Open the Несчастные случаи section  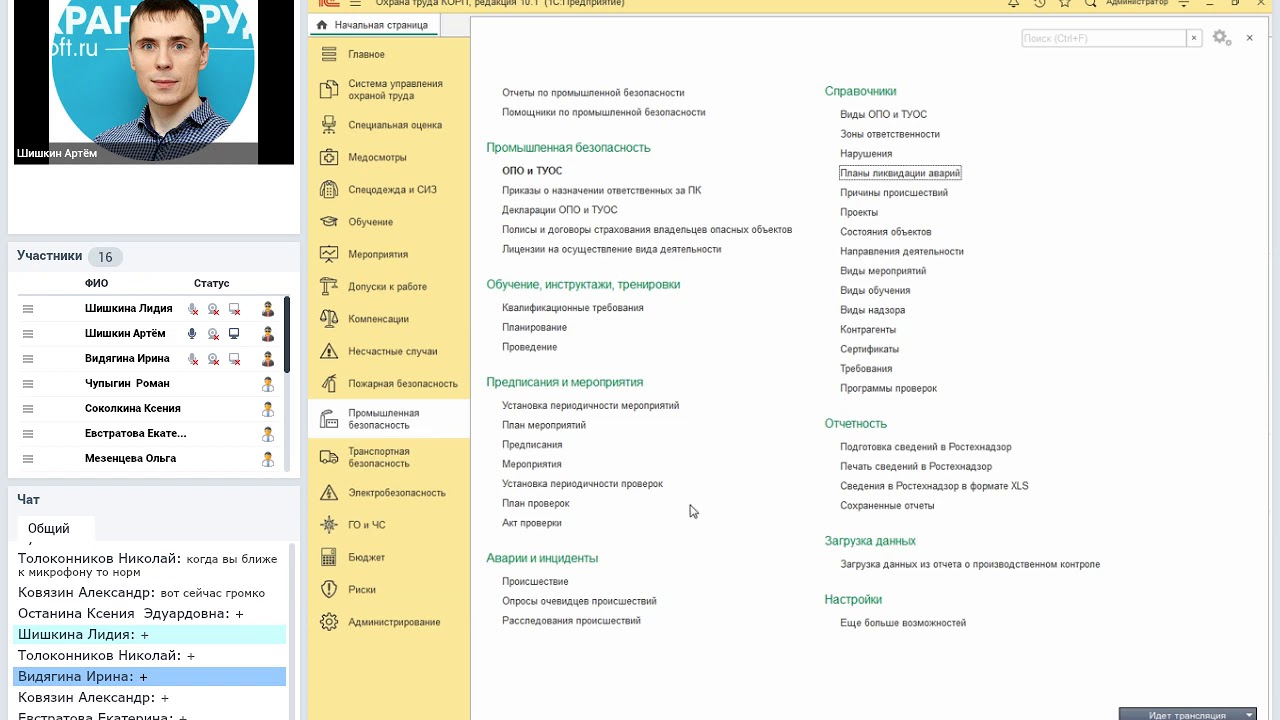tap(389, 351)
